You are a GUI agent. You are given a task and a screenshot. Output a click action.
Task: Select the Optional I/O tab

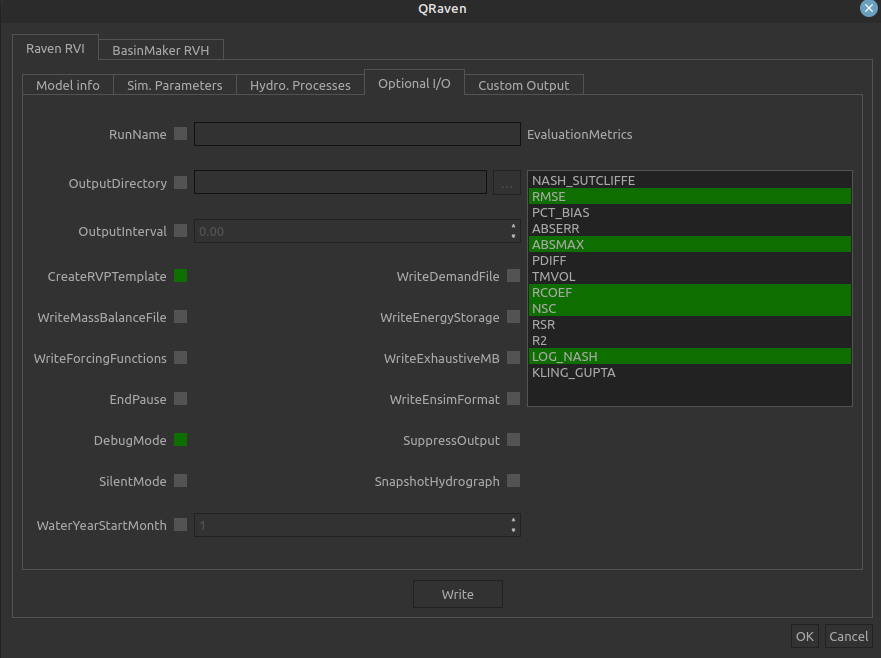(414, 83)
